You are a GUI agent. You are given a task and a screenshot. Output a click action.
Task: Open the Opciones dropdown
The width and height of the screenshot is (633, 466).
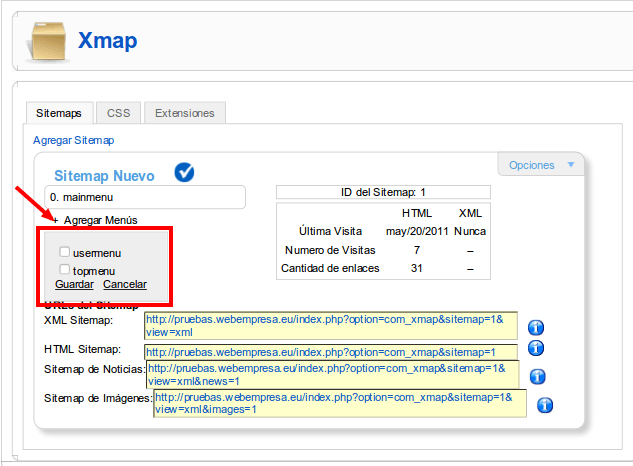pyautogui.click(x=541, y=165)
